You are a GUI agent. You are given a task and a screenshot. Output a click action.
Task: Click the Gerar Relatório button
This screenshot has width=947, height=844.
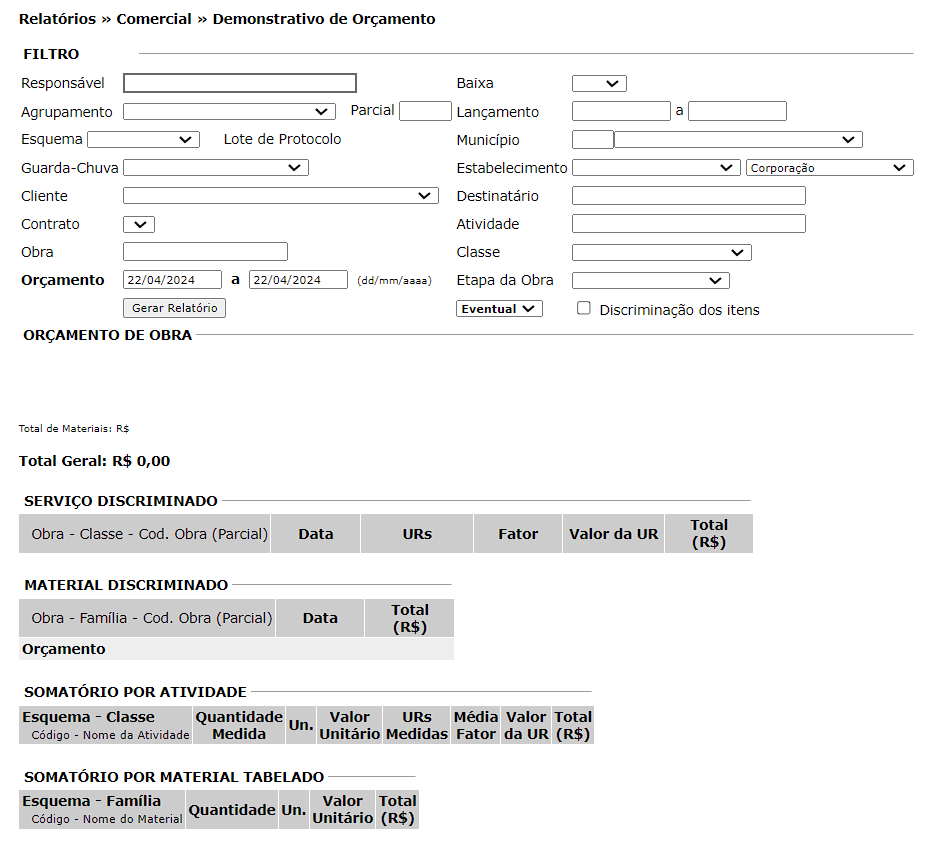174,308
